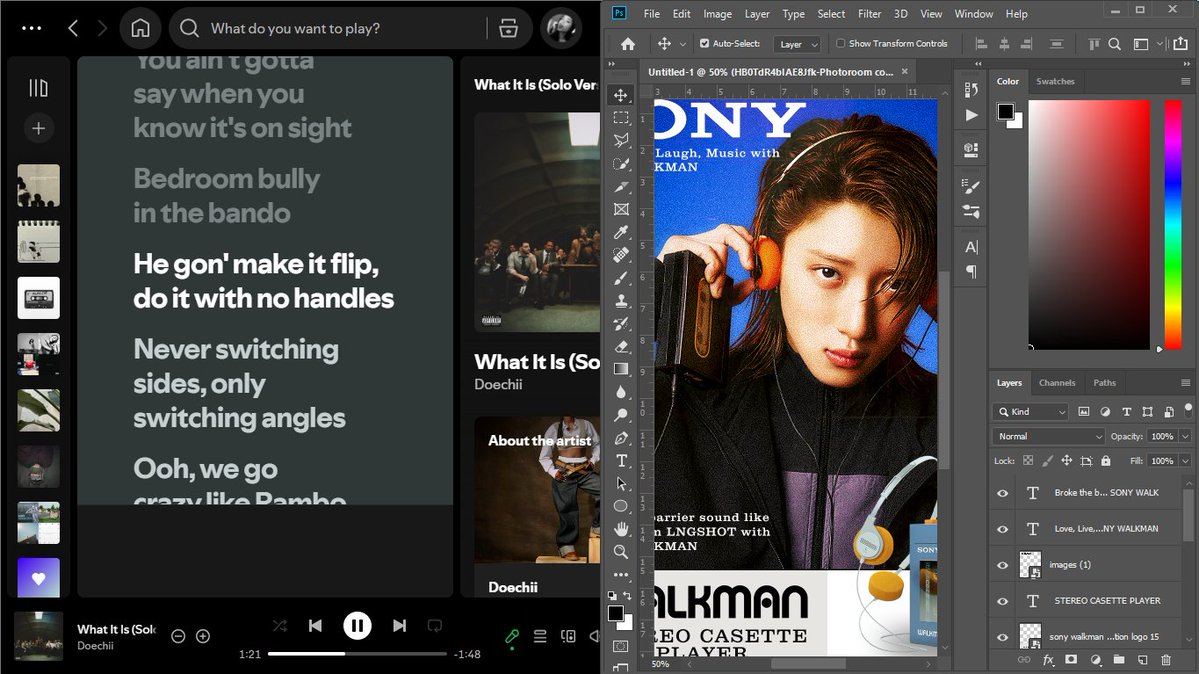Image resolution: width=1199 pixels, height=674 pixels.
Task: Click the hue spectrum slider in Color panel
Action: click(1173, 224)
